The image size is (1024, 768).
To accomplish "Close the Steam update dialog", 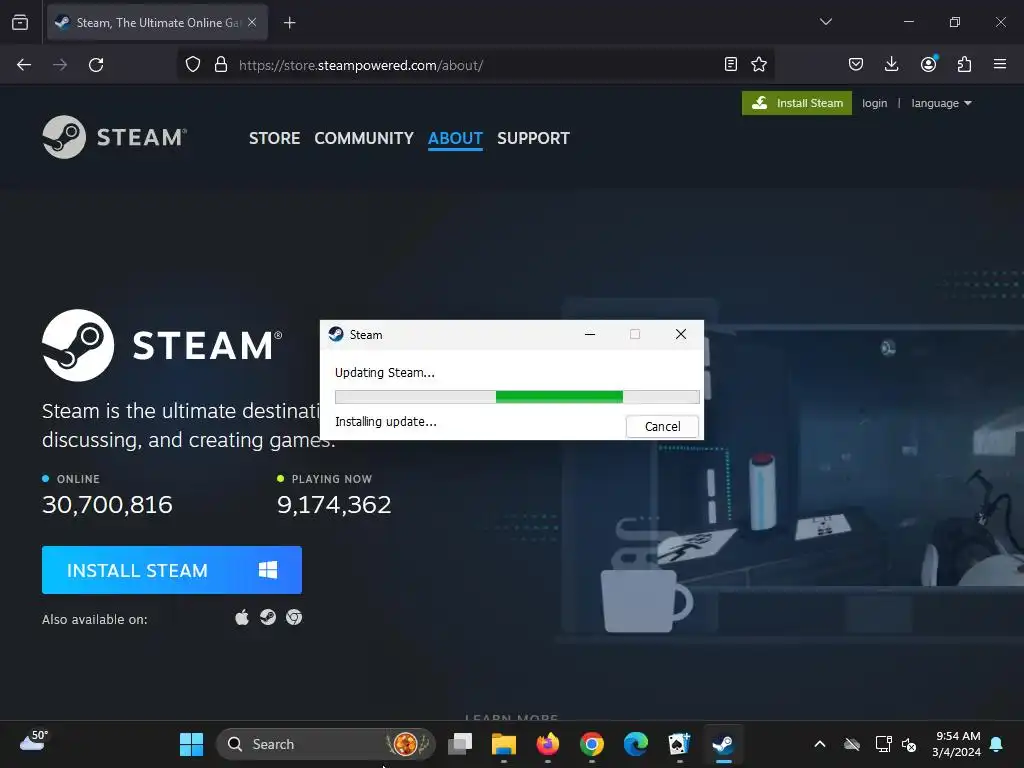I will pyautogui.click(x=680, y=334).
